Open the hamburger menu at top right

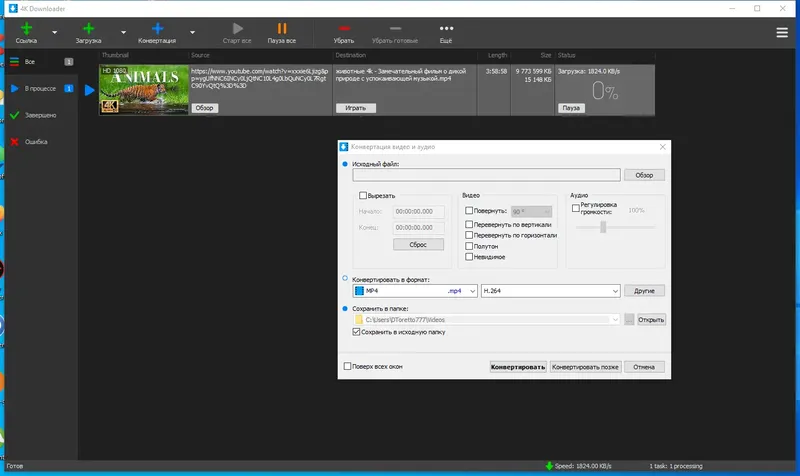pyautogui.click(x=782, y=33)
